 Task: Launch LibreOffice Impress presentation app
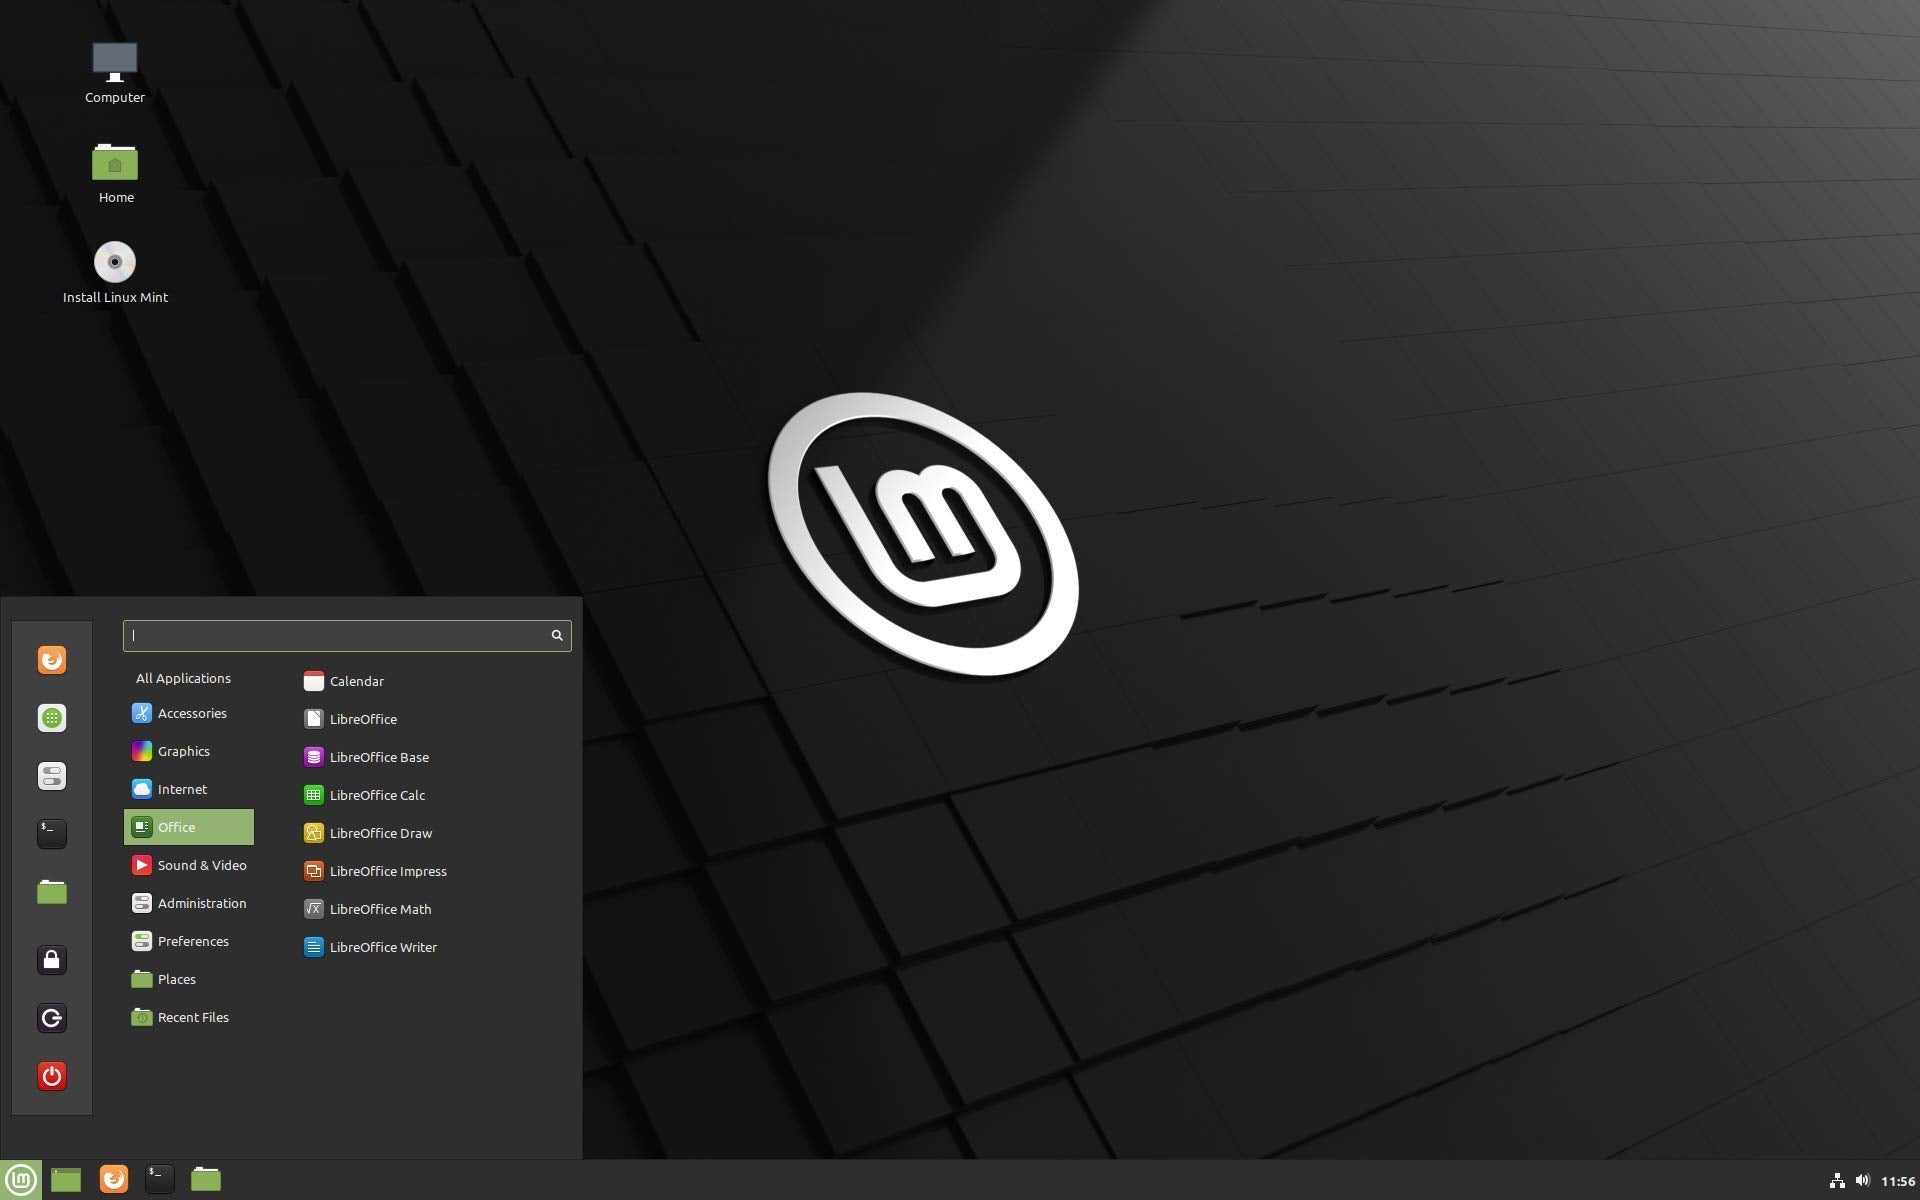(388, 870)
